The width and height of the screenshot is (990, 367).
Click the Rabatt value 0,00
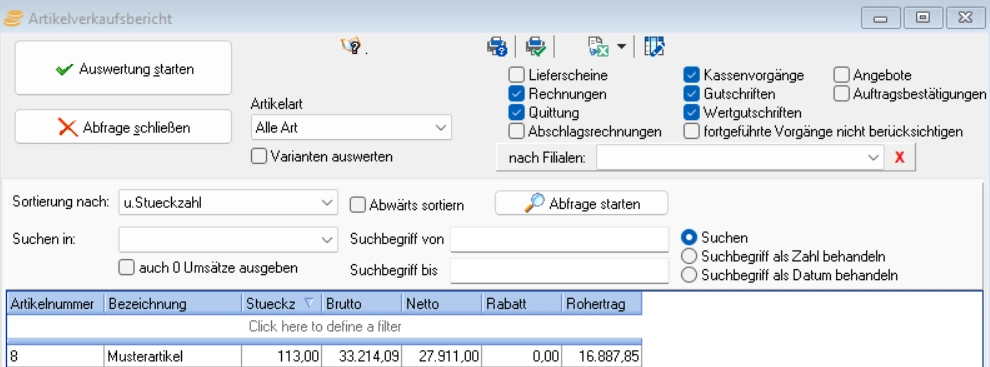(x=522, y=356)
